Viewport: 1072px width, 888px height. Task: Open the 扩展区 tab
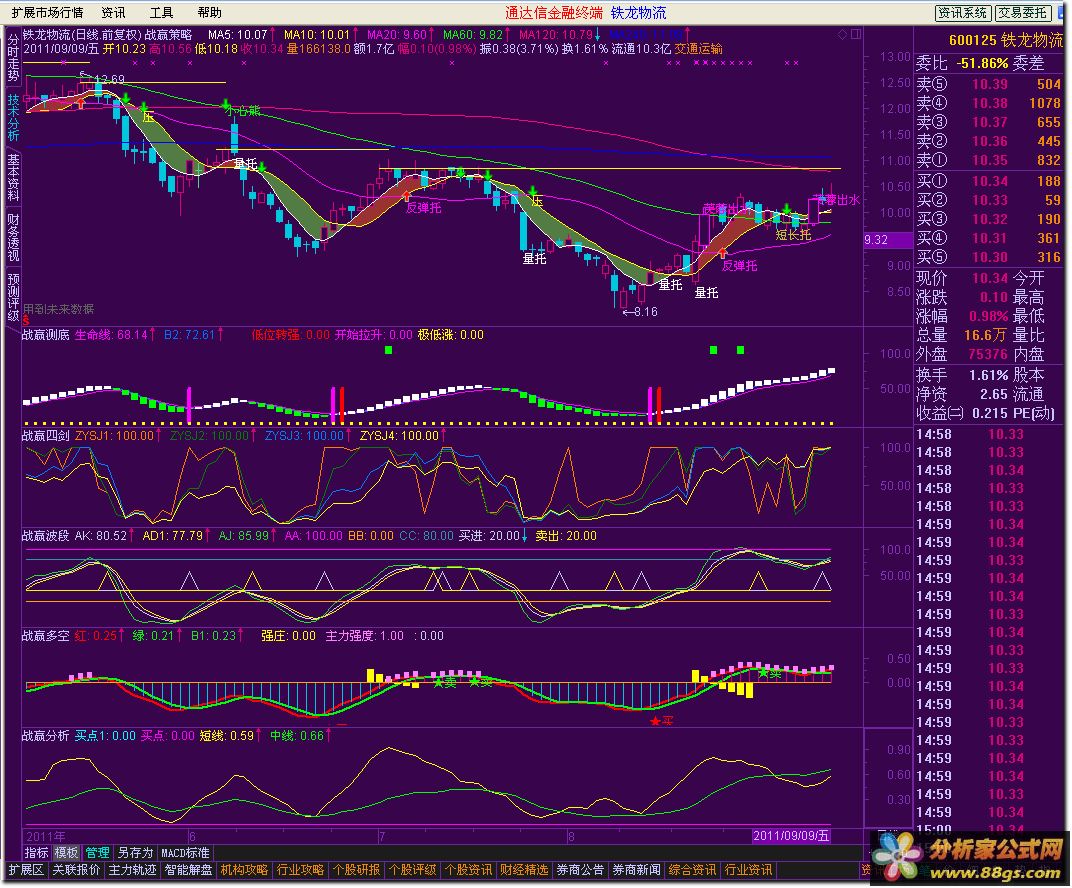coord(26,870)
